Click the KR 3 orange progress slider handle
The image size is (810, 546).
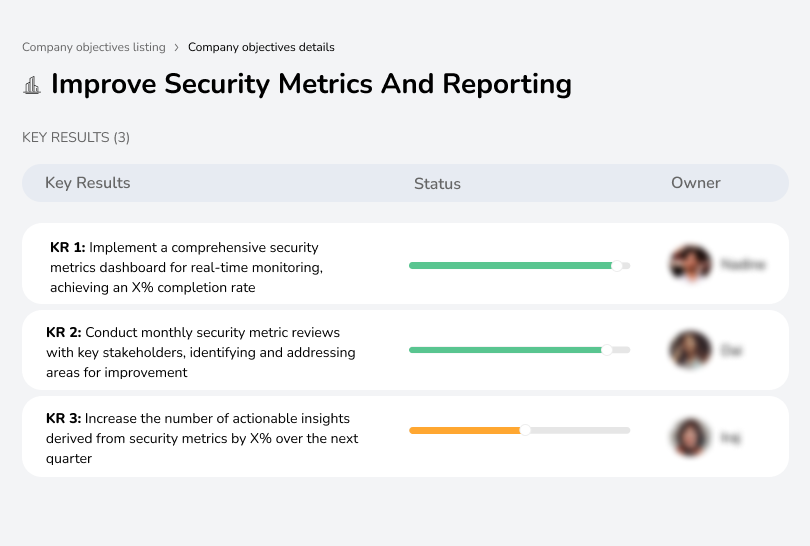[525, 430]
